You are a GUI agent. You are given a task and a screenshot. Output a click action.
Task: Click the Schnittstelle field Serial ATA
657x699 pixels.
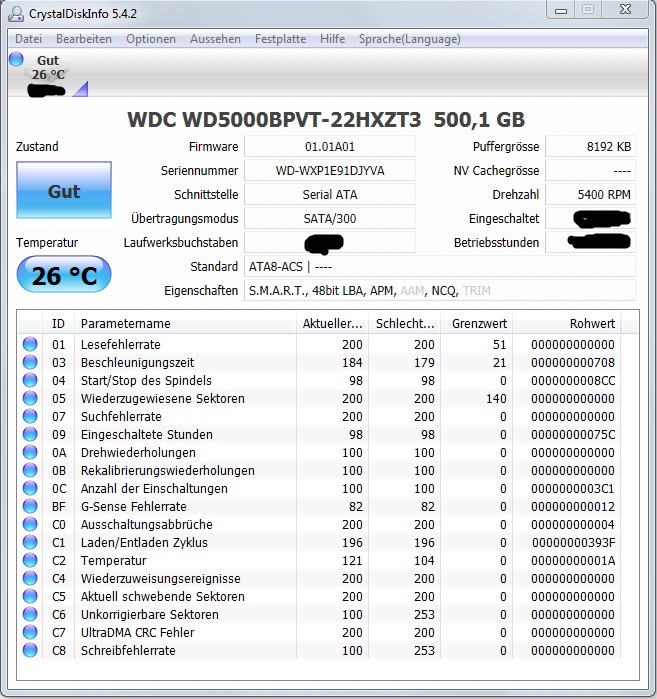tap(330, 194)
